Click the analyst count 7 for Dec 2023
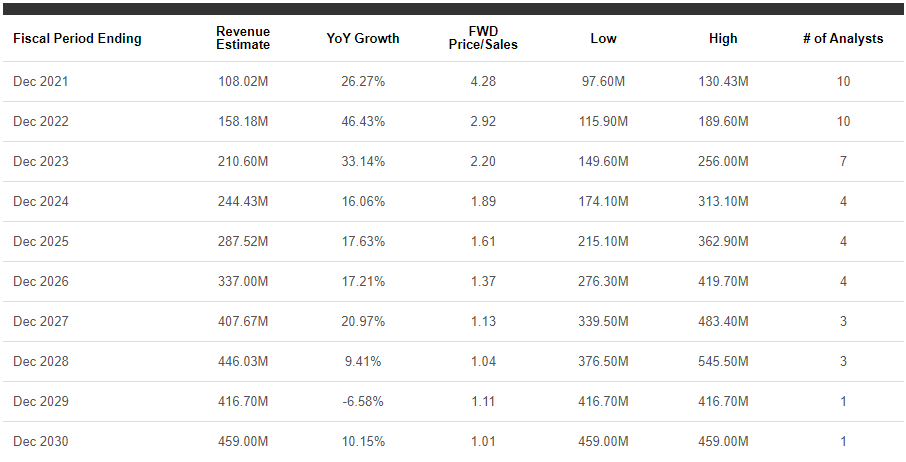This screenshot has height=462, width=906. click(843, 162)
